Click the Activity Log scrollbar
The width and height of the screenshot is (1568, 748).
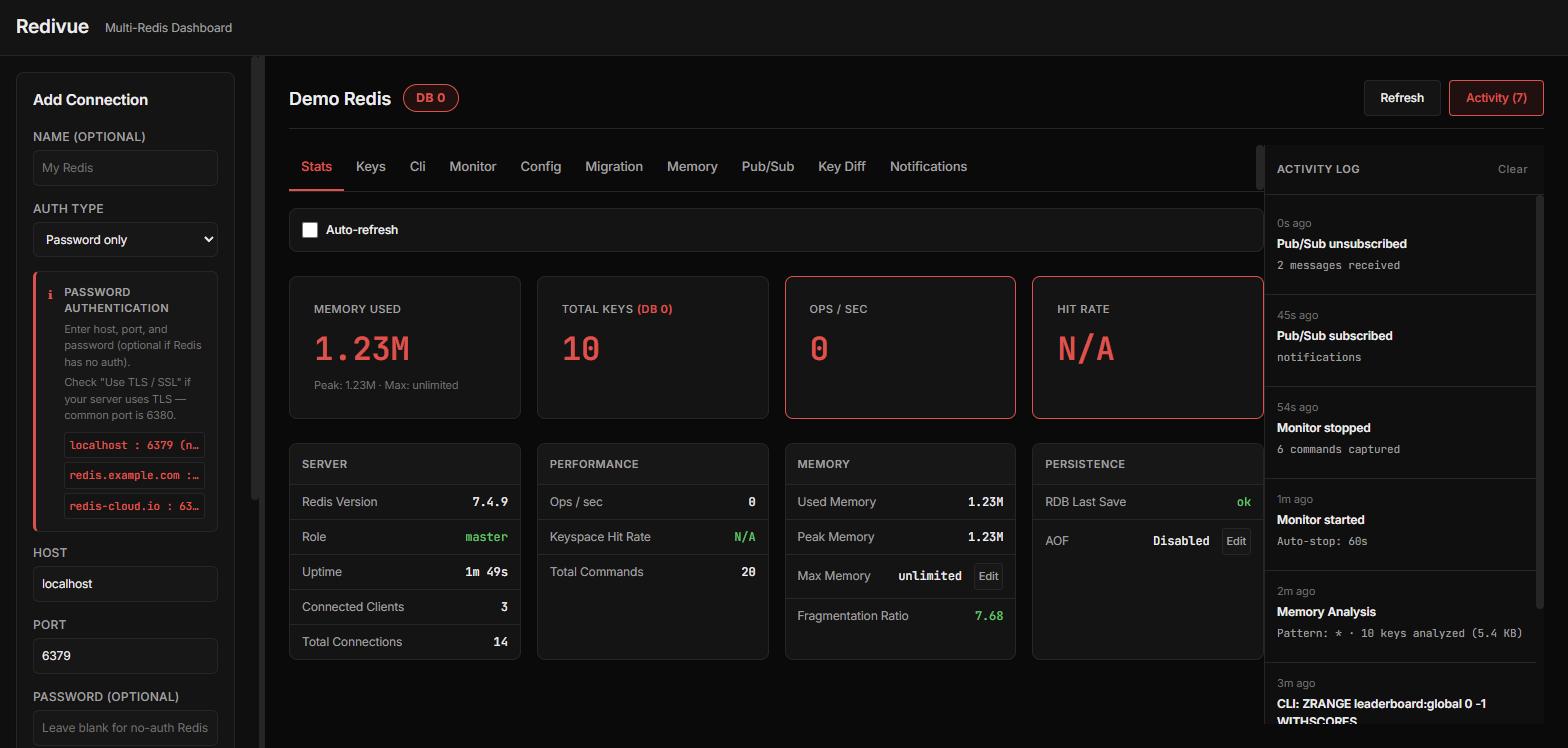1540,400
